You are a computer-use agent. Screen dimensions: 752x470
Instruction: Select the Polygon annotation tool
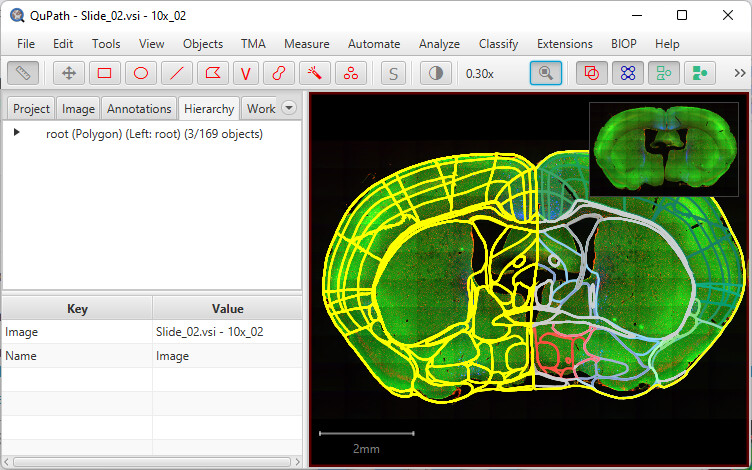pyautogui.click(x=212, y=73)
